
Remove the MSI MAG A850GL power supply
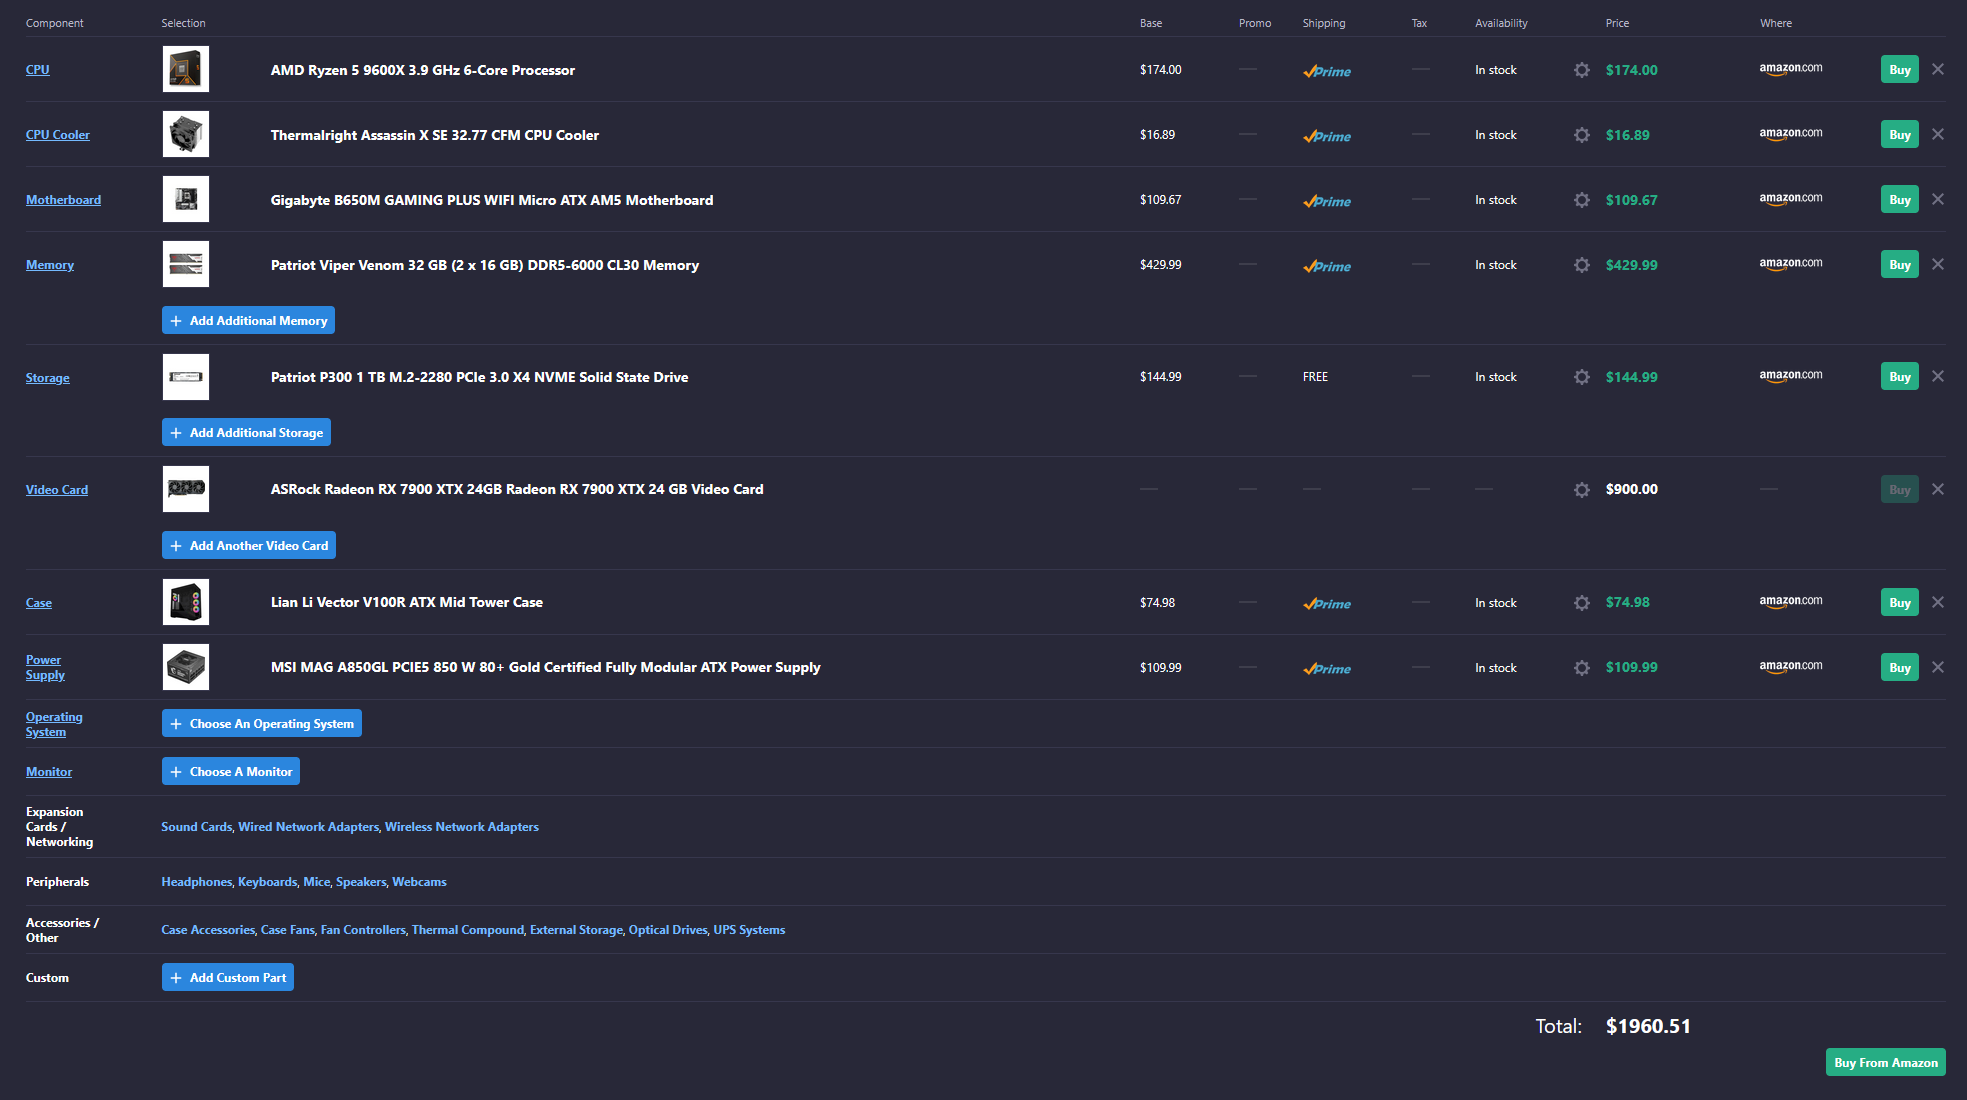[1938, 667]
